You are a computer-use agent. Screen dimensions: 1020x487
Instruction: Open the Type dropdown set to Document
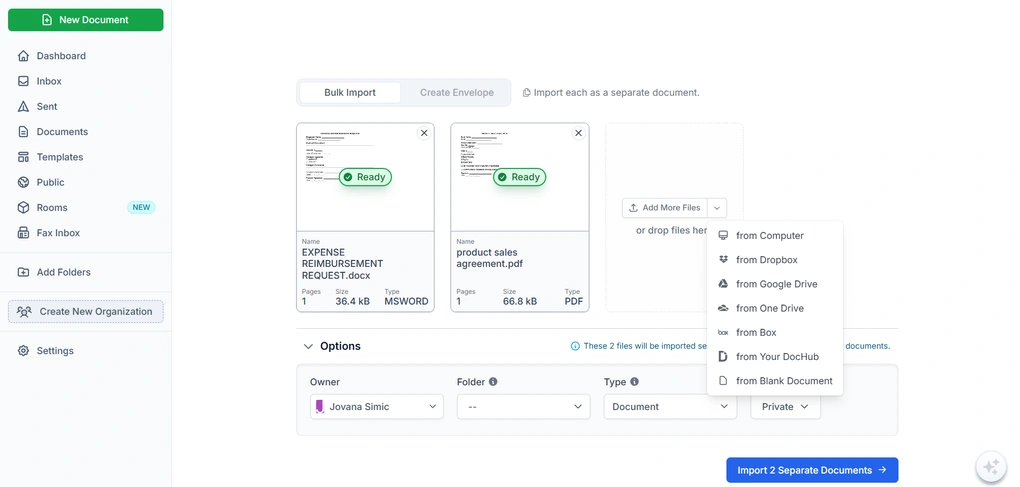[x=670, y=406]
